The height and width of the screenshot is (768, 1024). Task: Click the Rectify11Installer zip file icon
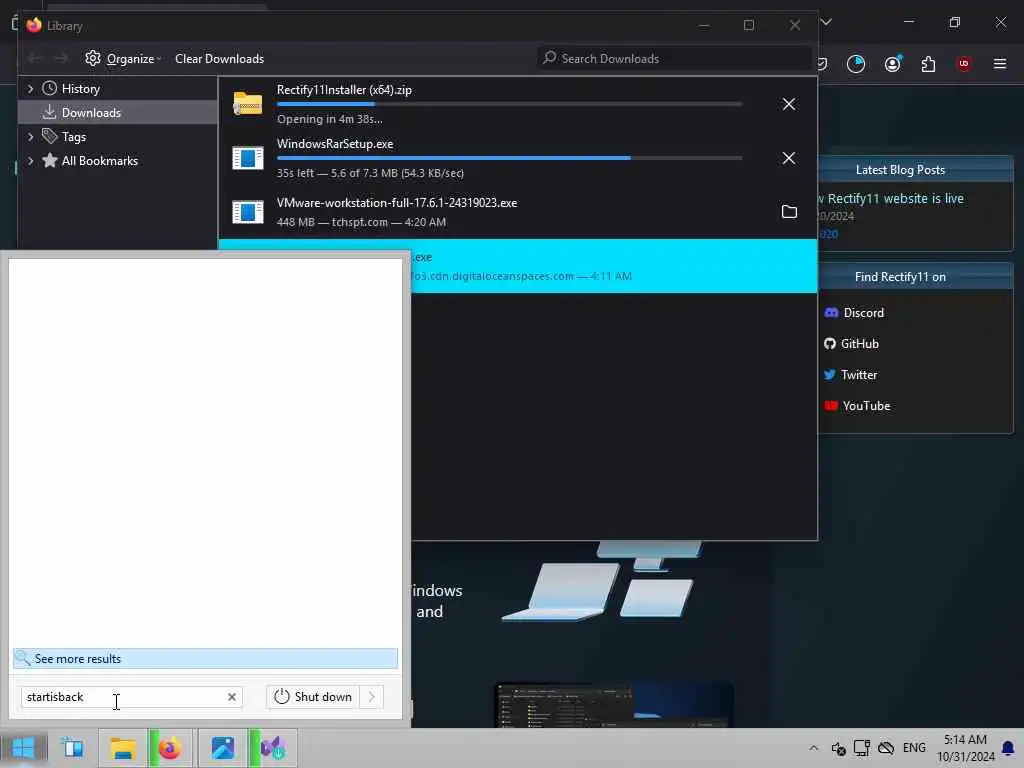coord(248,104)
